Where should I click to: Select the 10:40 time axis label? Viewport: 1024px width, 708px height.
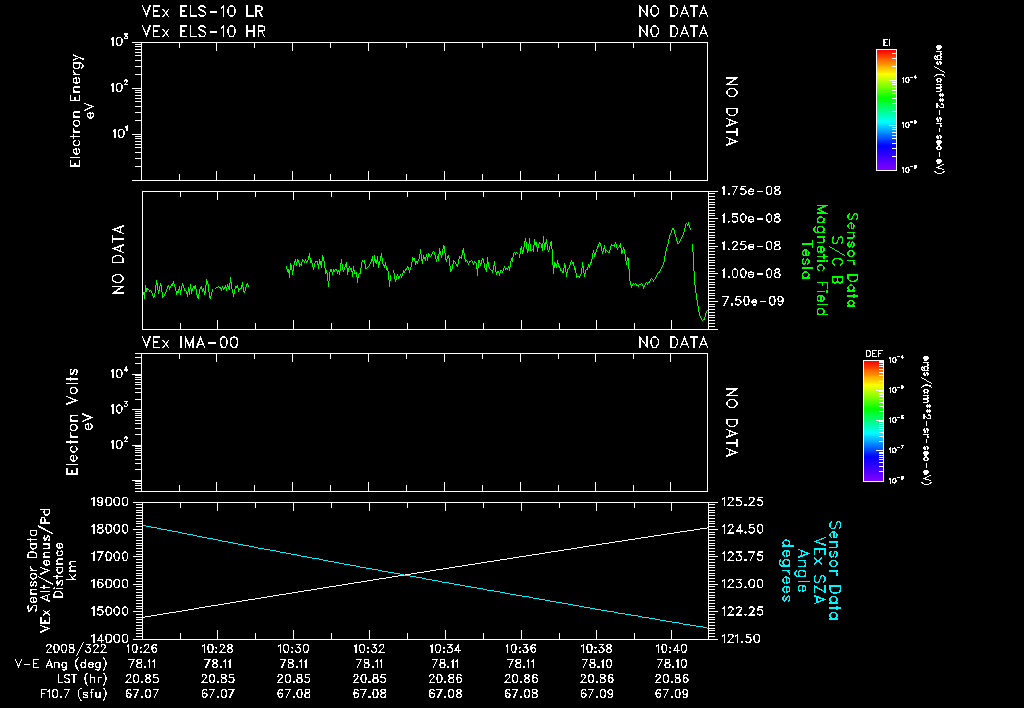671,648
